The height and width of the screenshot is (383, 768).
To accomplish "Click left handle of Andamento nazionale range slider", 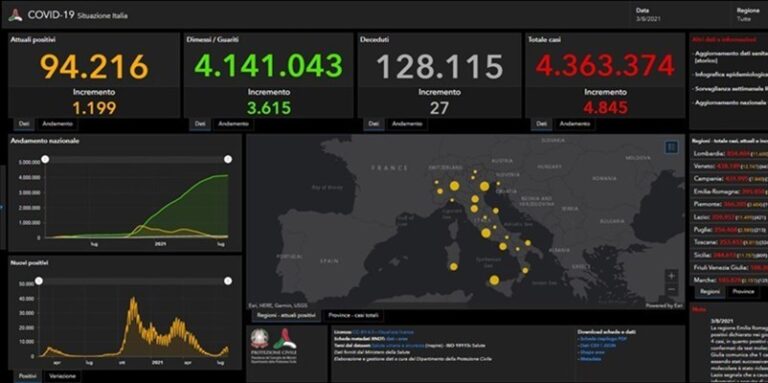I will pyautogui.click(x=45, y=159).
